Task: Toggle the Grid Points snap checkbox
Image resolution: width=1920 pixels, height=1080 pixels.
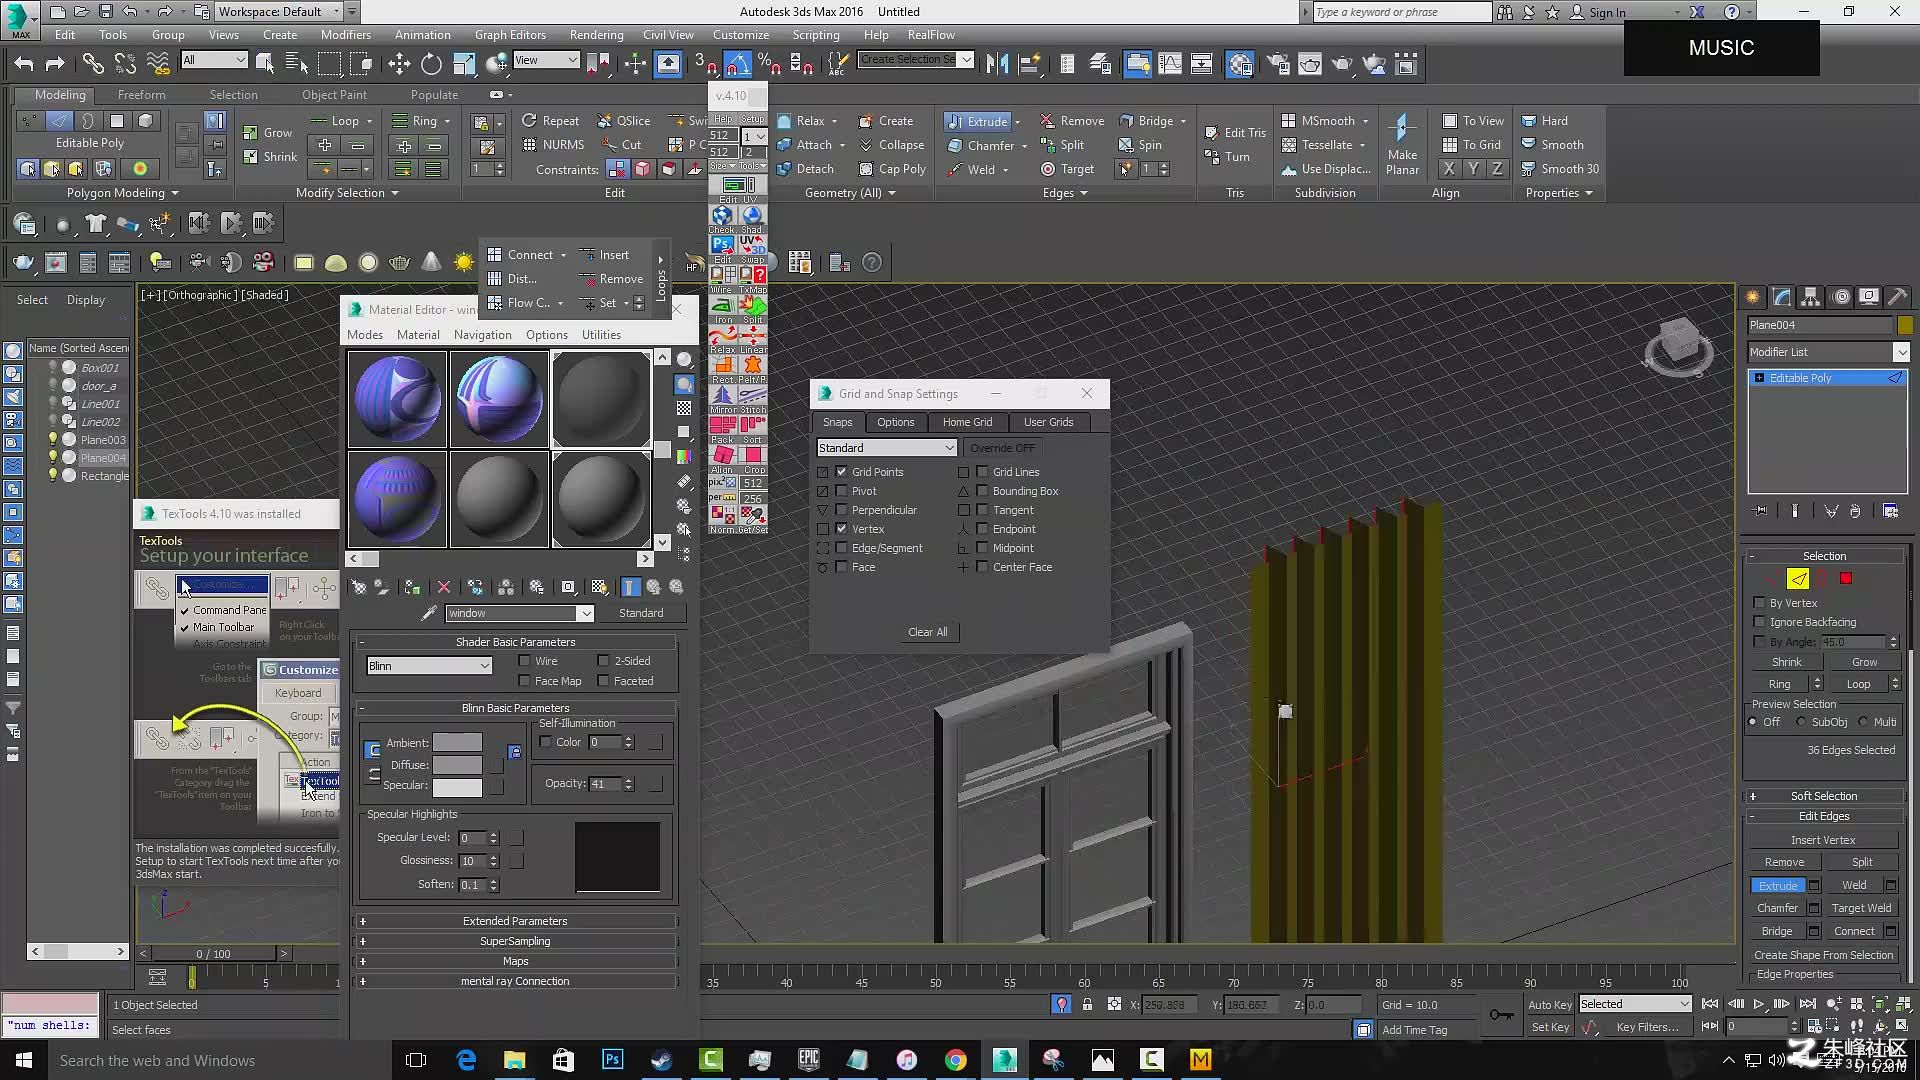Action: [x=842, y=472]
